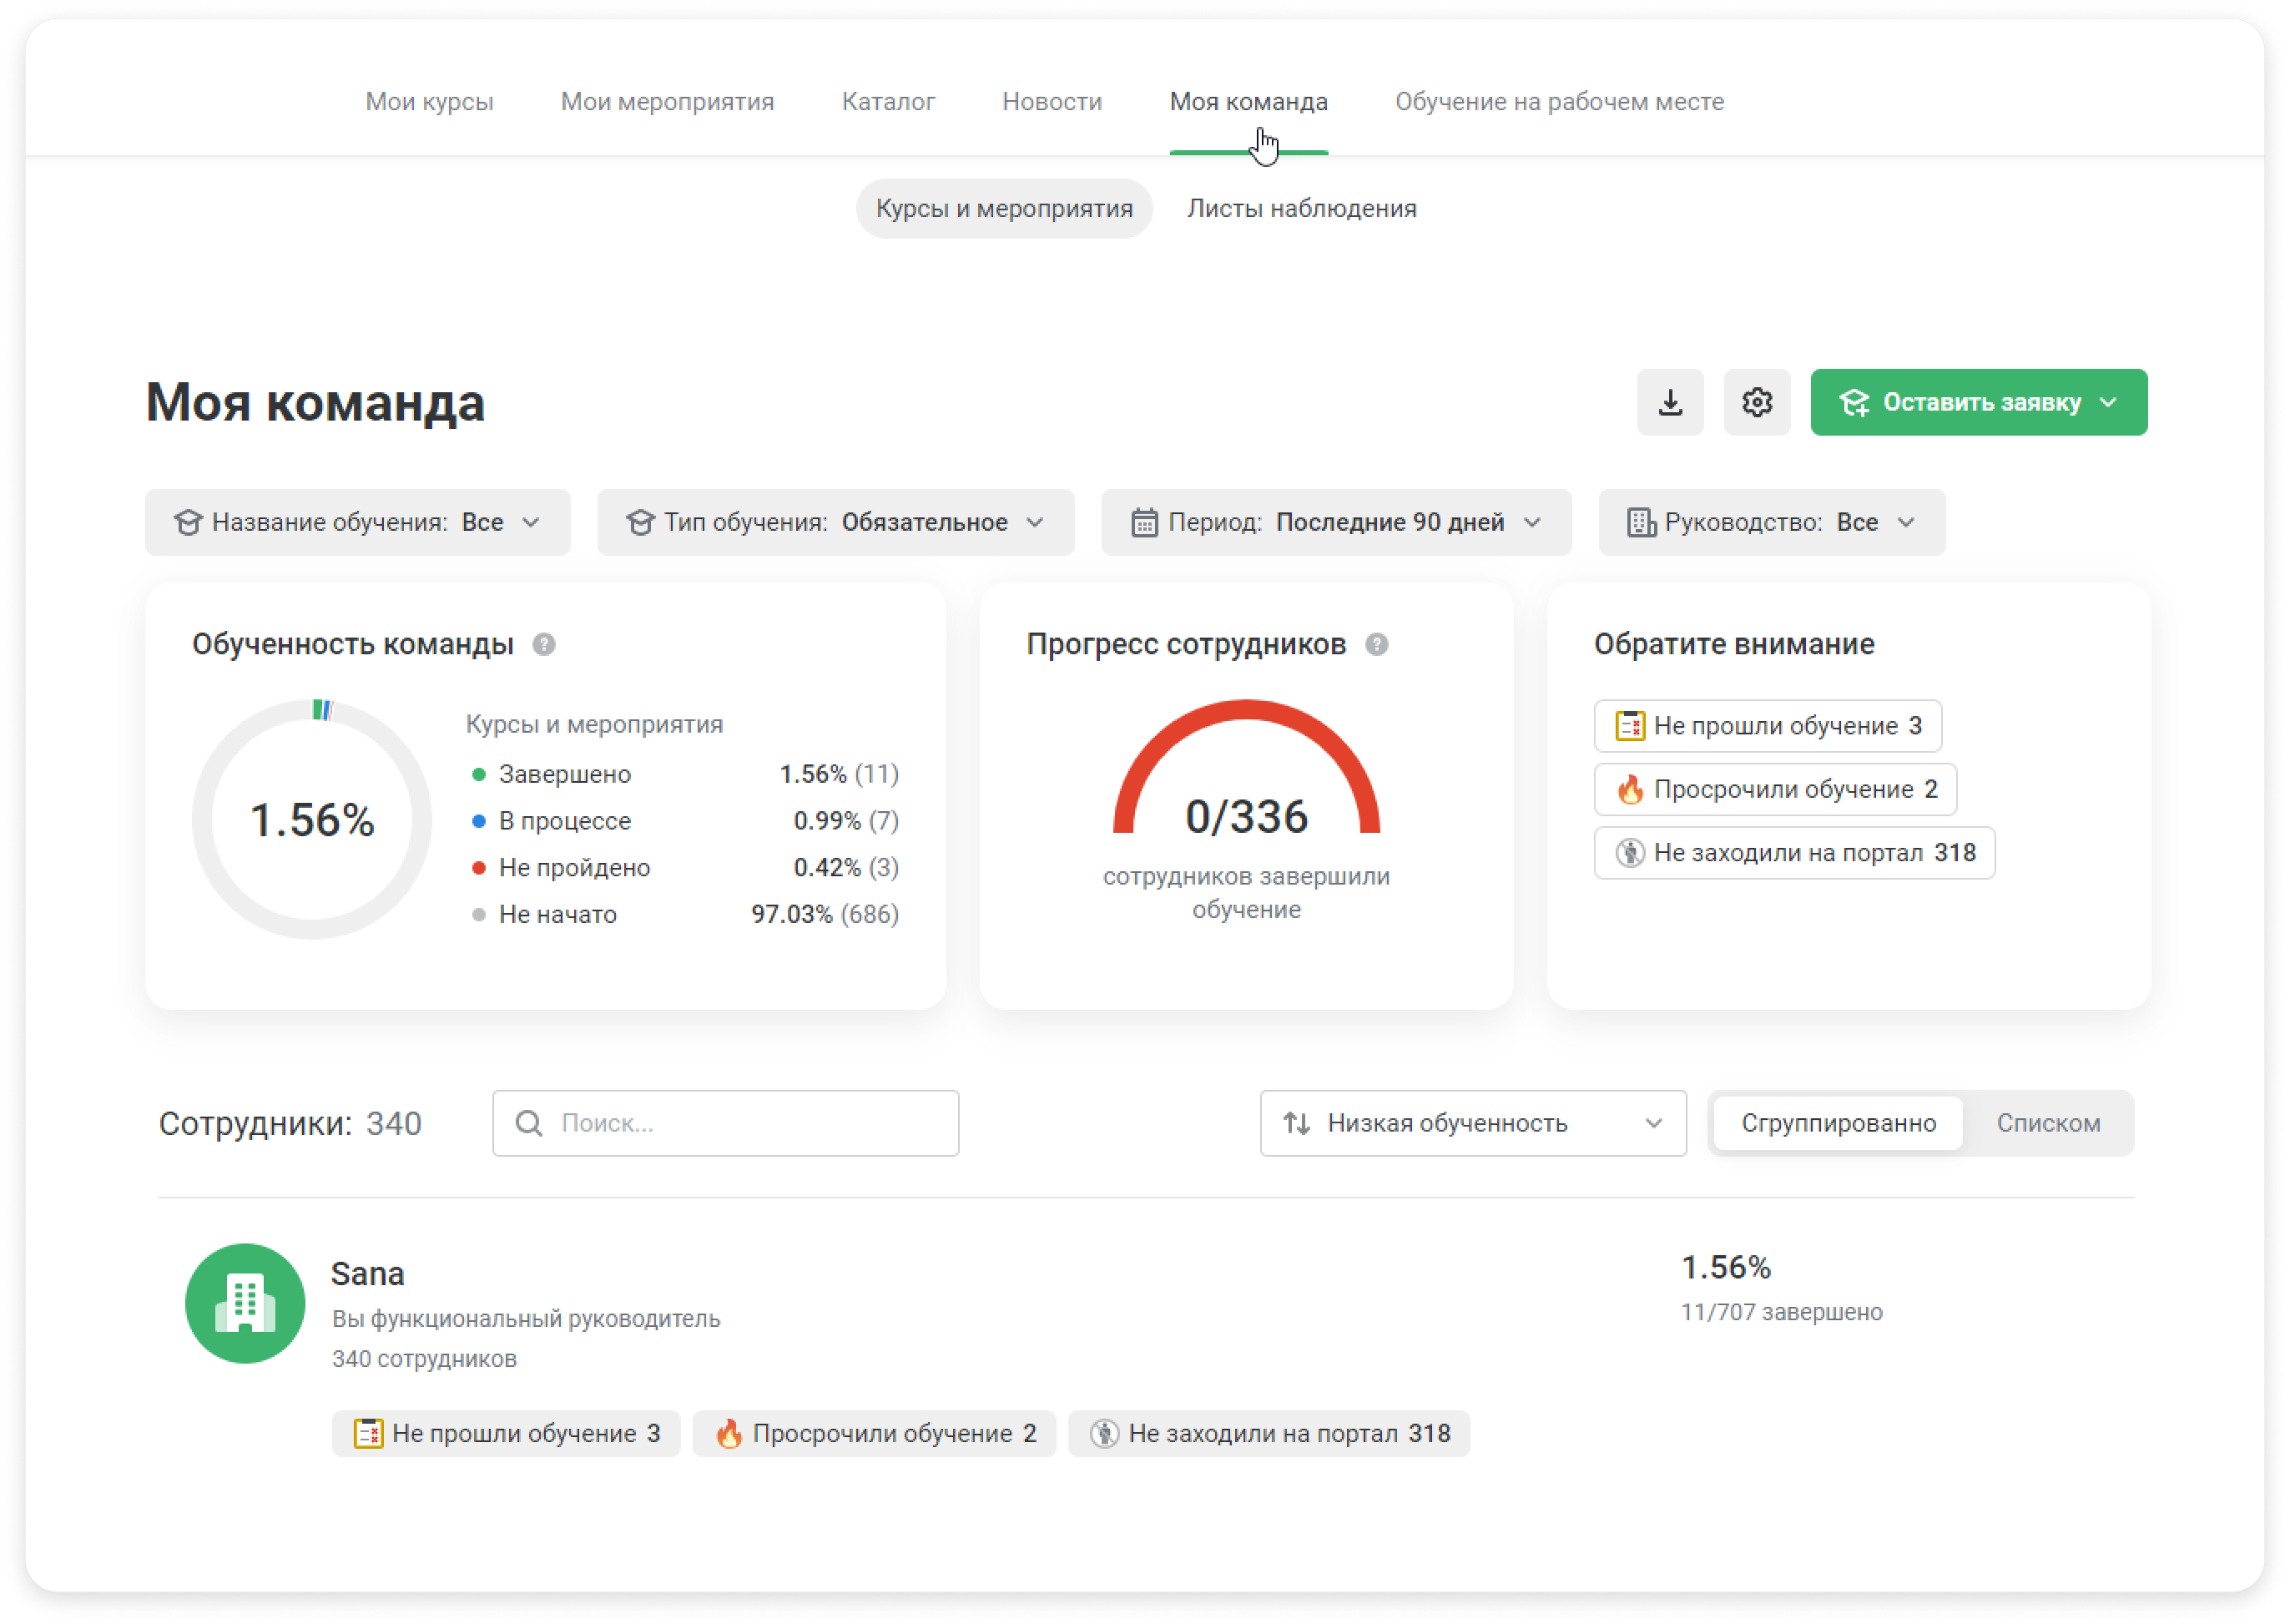The width and height of the screenshot is (2290, 1624).
Task: Click the green Sana building avatar
Action: 245,1303
